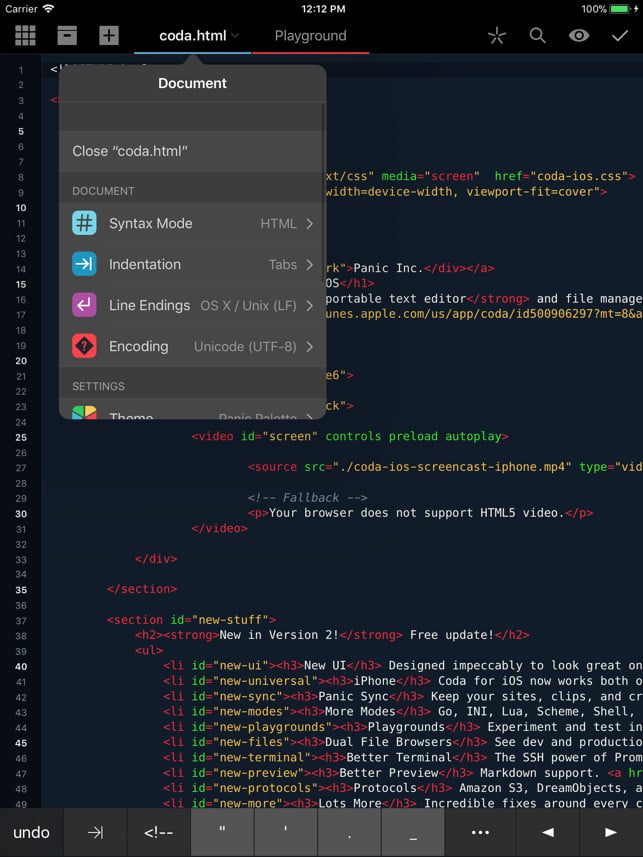This screenshot has width=643, height=857.
Task: Tap the red Encoding icon
Action: [84, 346]
